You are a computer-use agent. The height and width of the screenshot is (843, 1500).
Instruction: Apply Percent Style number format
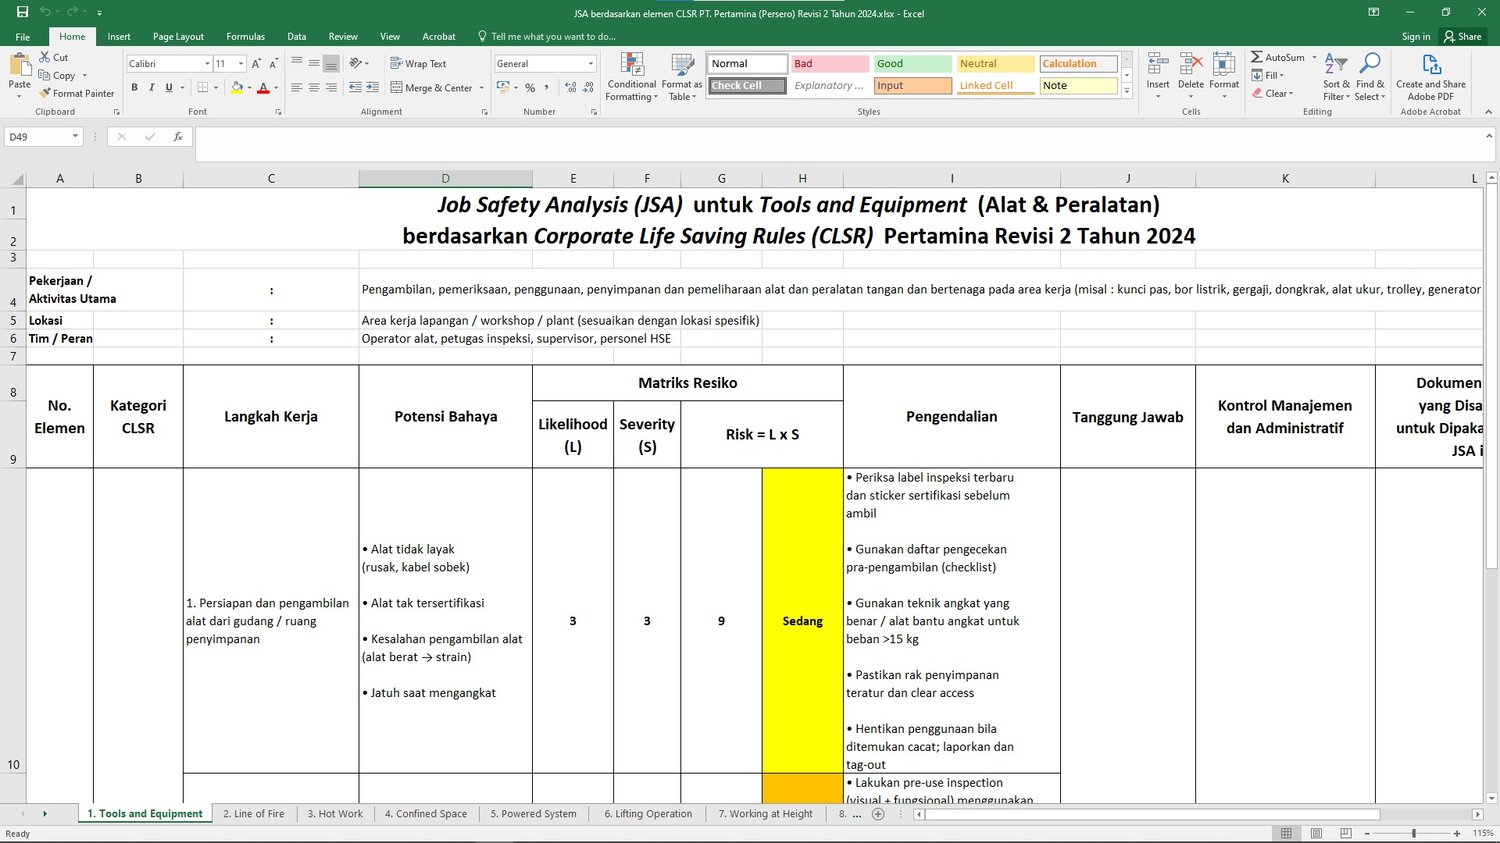[530, 88]
